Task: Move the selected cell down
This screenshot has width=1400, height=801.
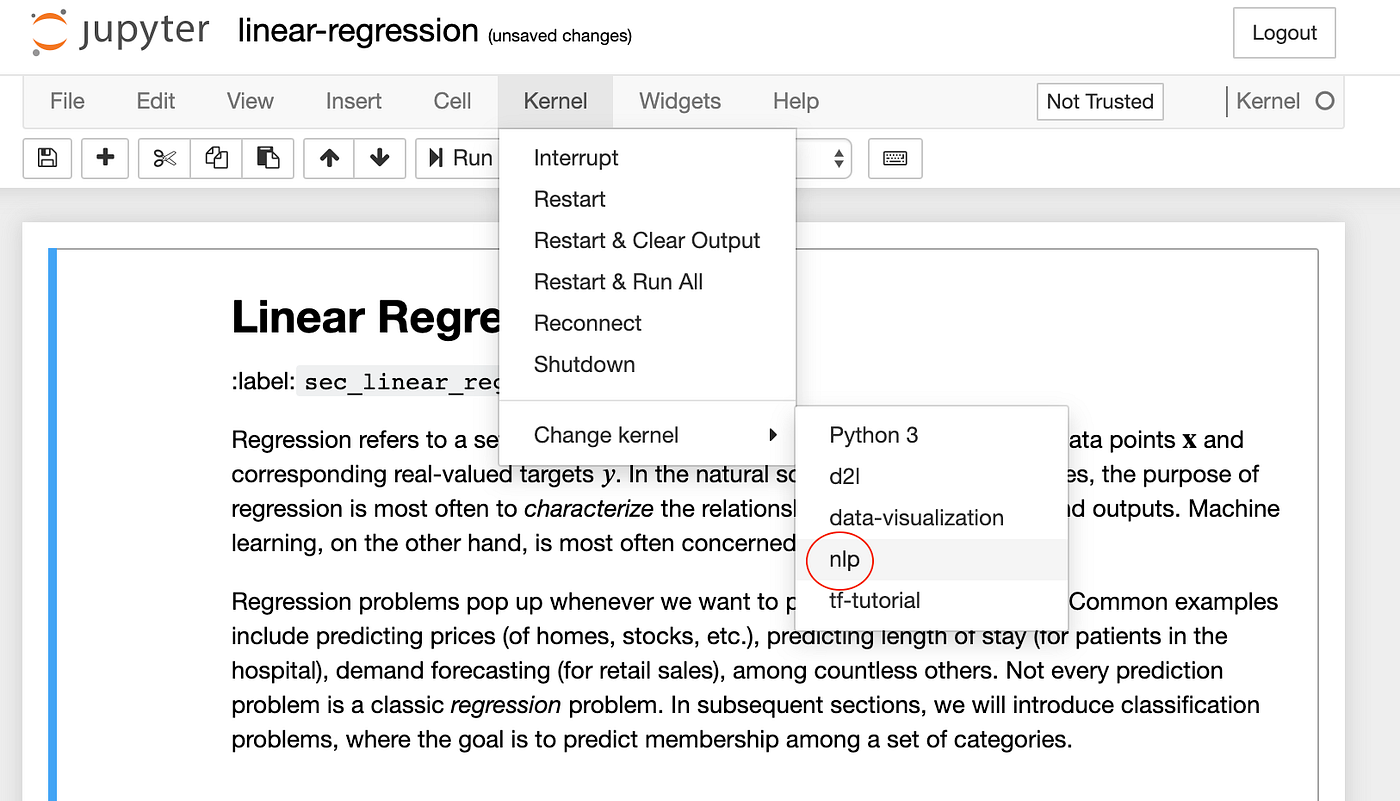Action: [379, 158]
